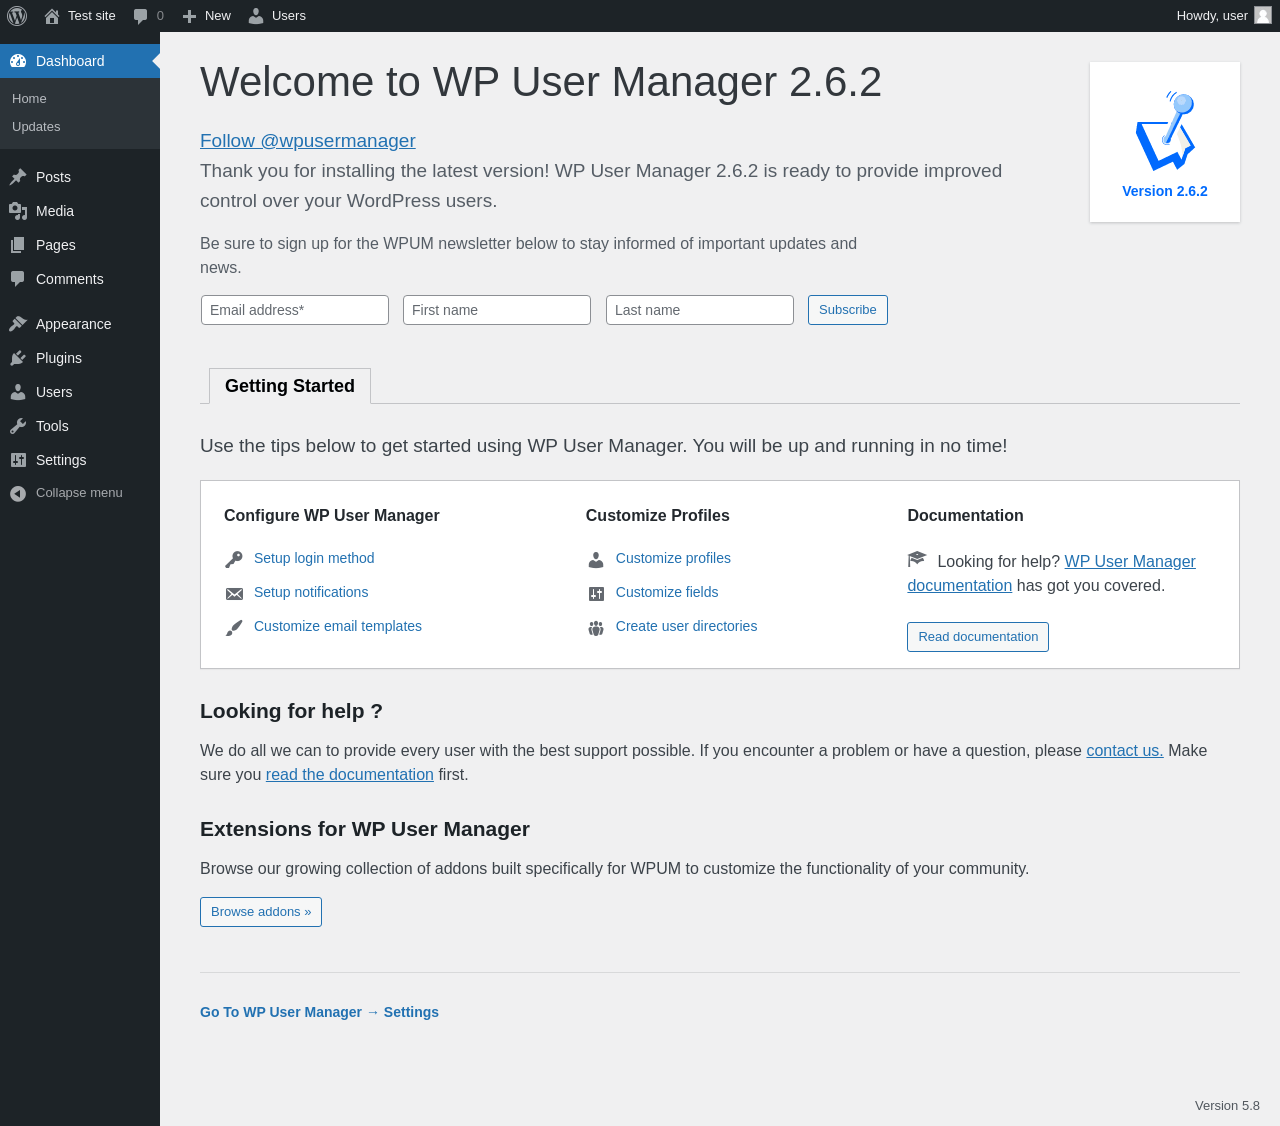
Task: Click the Appearance paintbrush icon
Action: pos(18,324)
